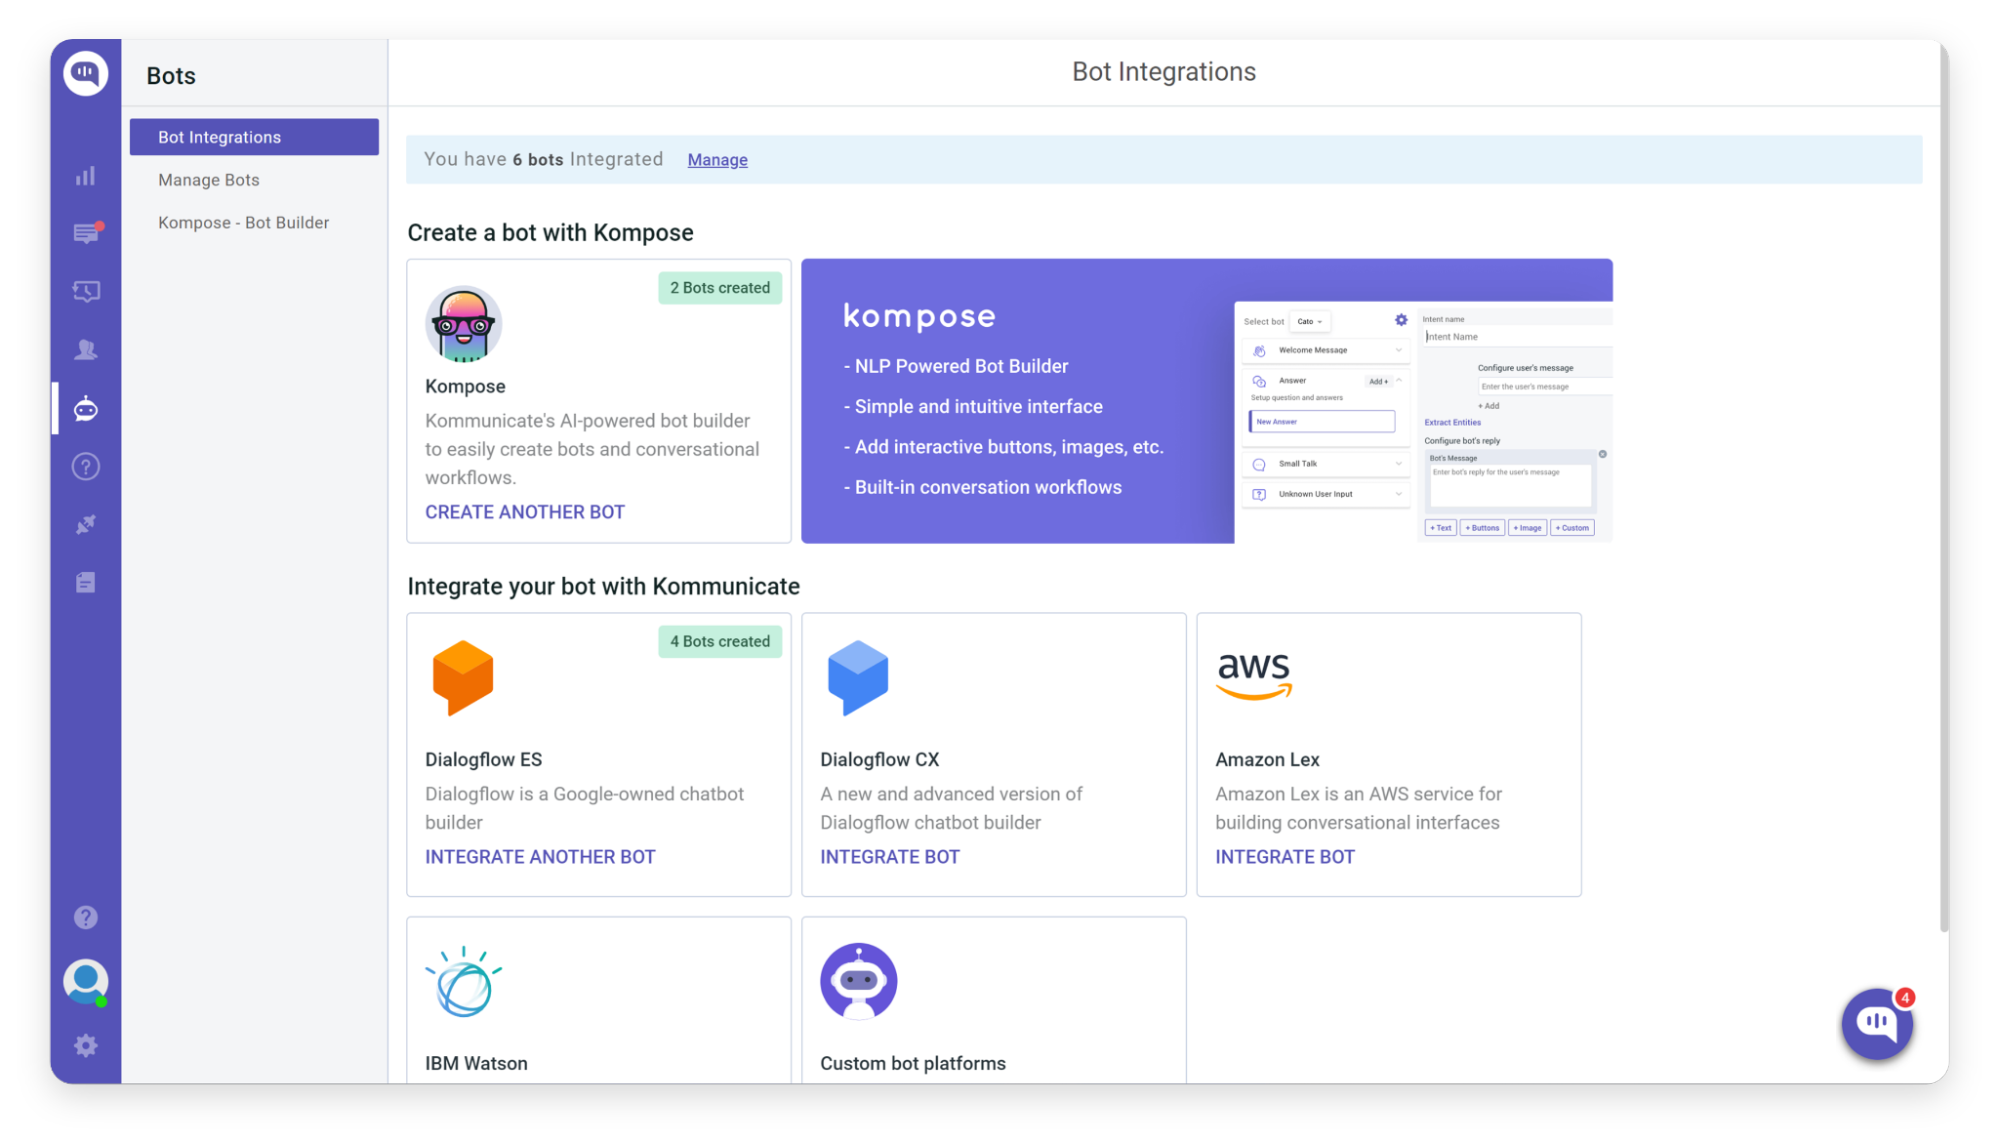Click the kompose promo banner image
Viewport: 1999px width, 1145px height.
(x=1206, y=401)
